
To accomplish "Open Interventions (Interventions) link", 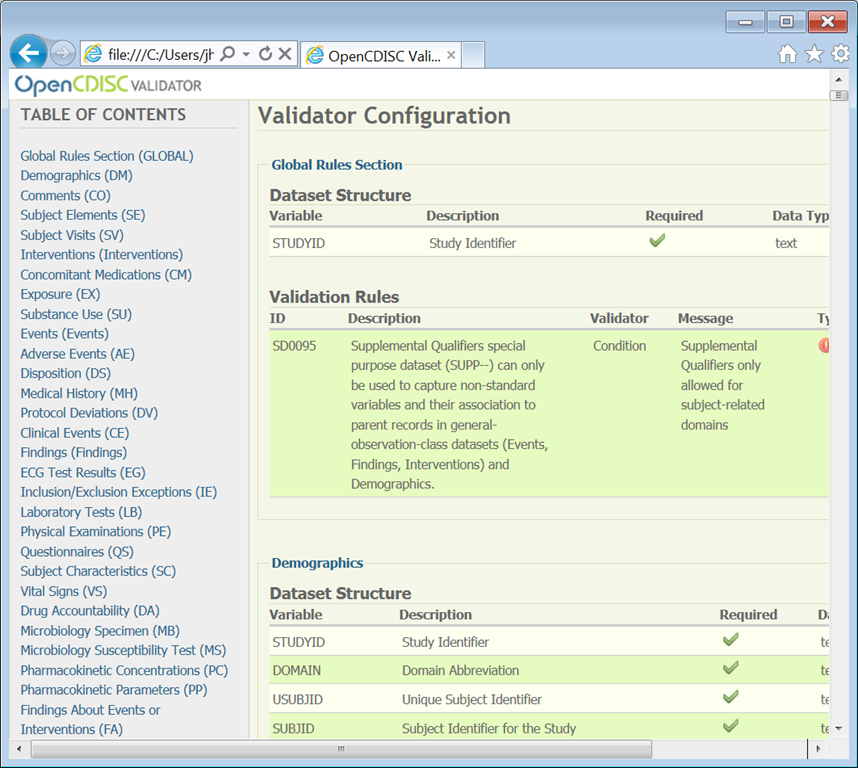I will click(102, 254).
